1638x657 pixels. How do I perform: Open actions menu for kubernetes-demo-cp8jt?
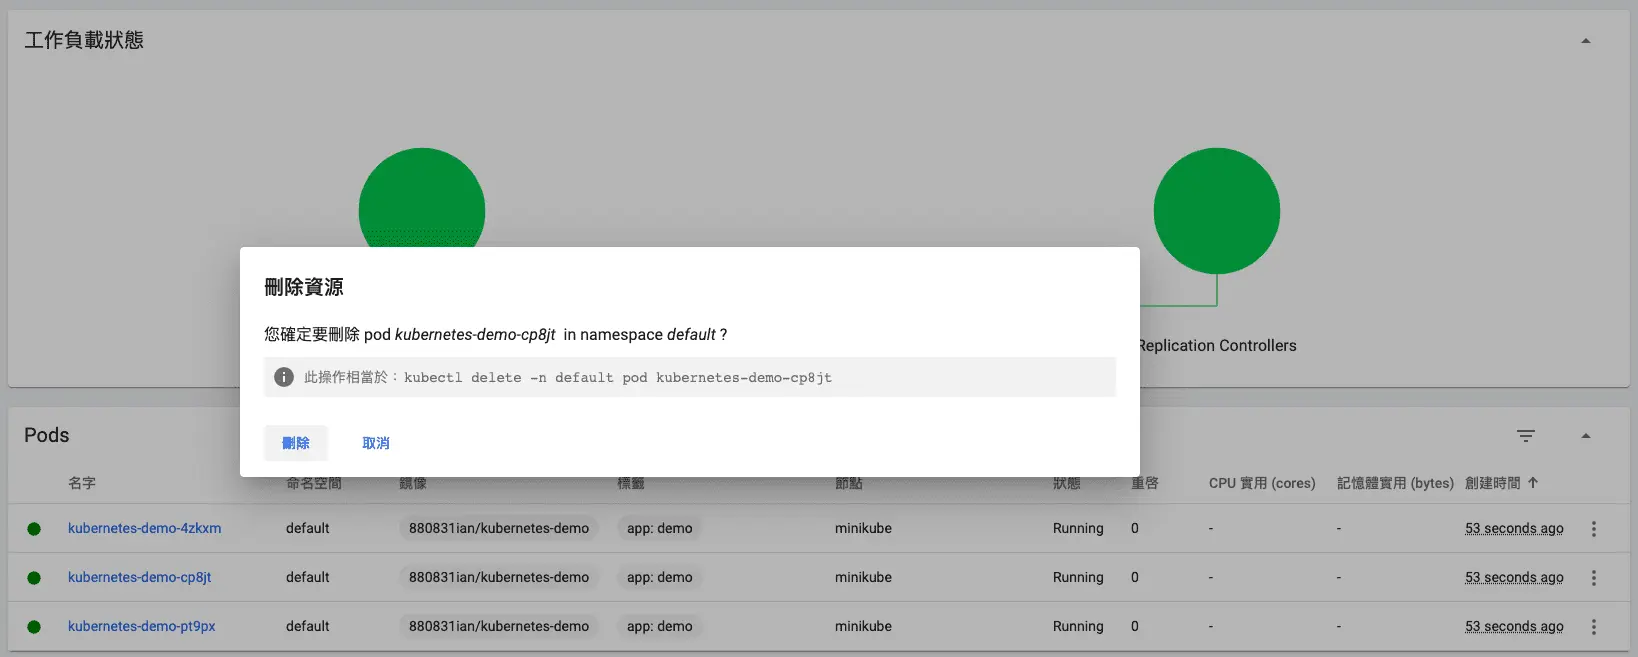pyautogui.click(x=1593, y=578)
